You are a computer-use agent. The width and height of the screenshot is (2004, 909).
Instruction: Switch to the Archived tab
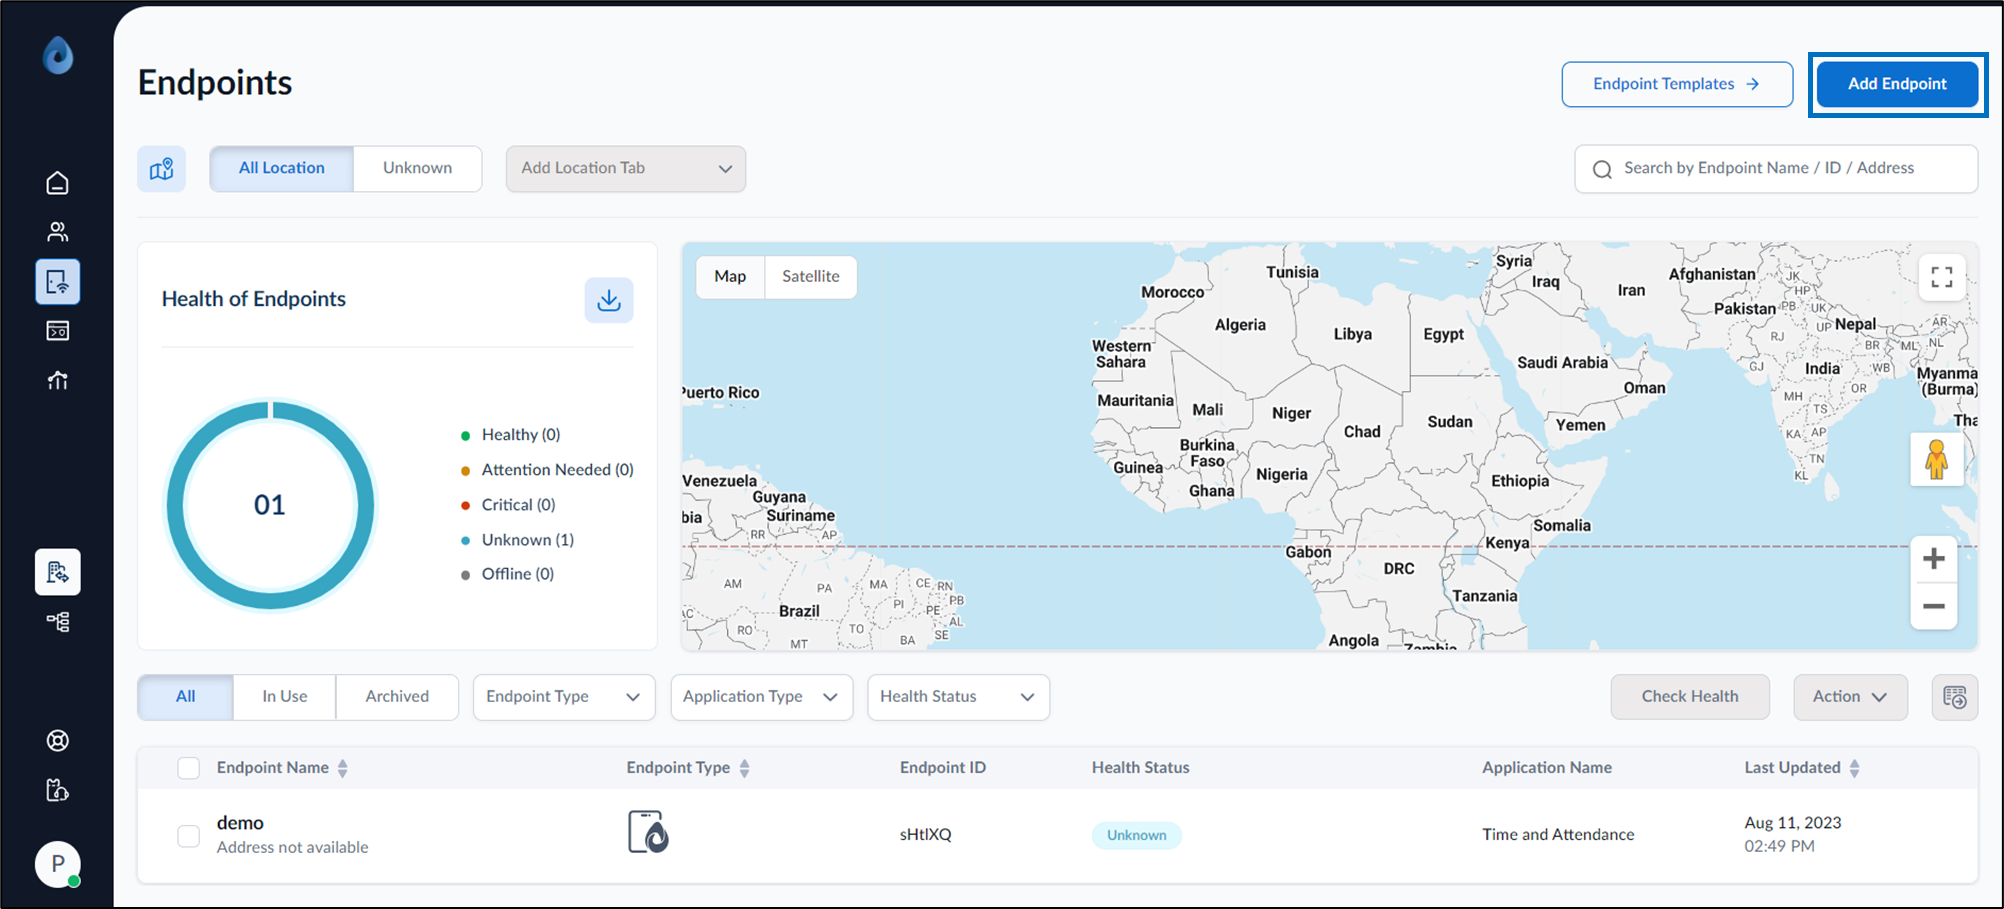(x=397, y=697)
